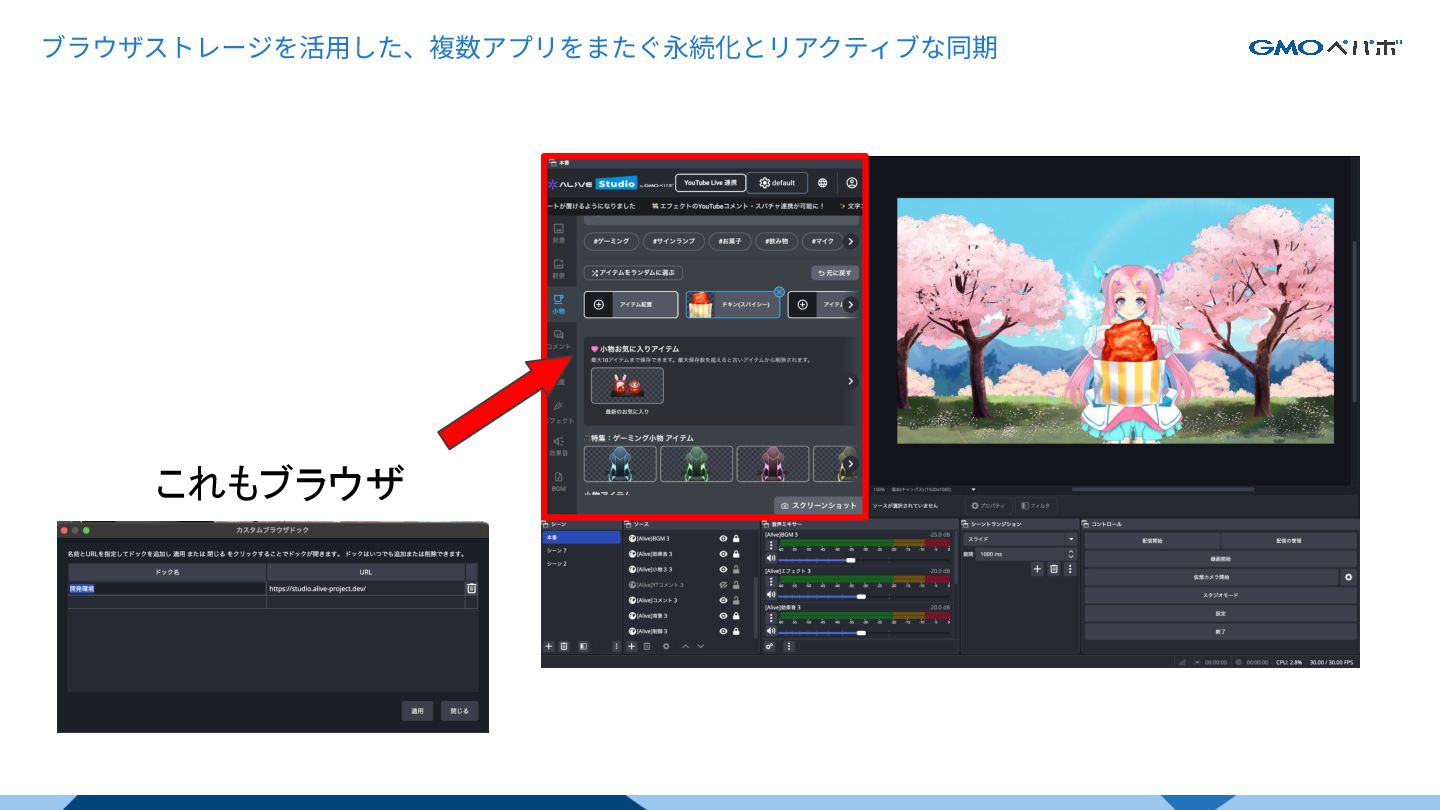Screen dimensions: 1440x810
Task: Delete scene using trash icon in シーン panel
Action: click(x=564, y=646)
